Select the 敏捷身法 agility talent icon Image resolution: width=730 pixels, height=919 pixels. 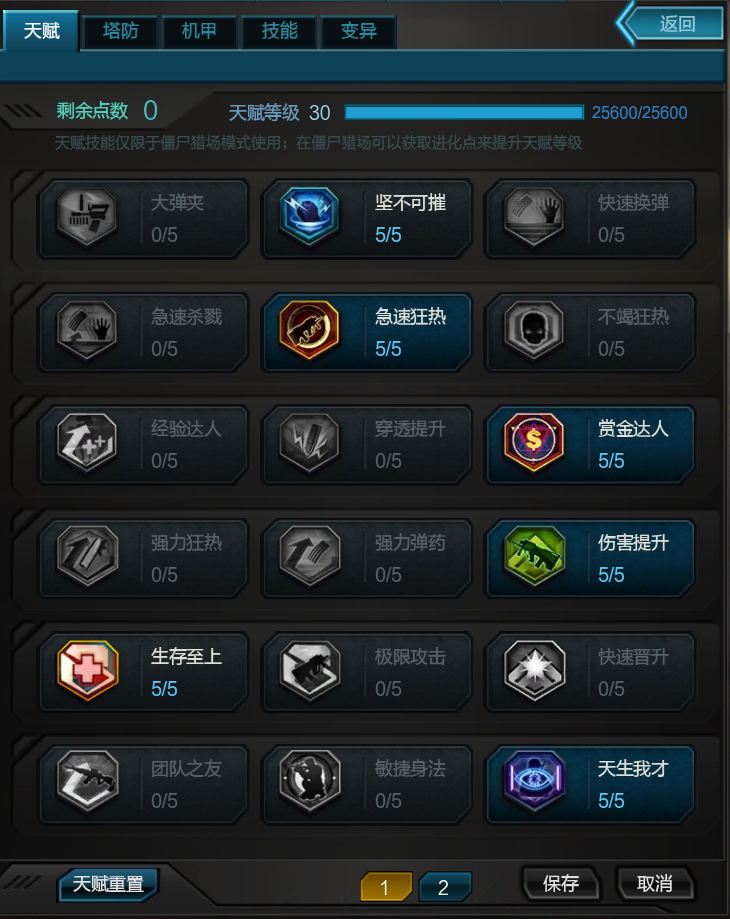pyautogui.click(x=309, y=782)
